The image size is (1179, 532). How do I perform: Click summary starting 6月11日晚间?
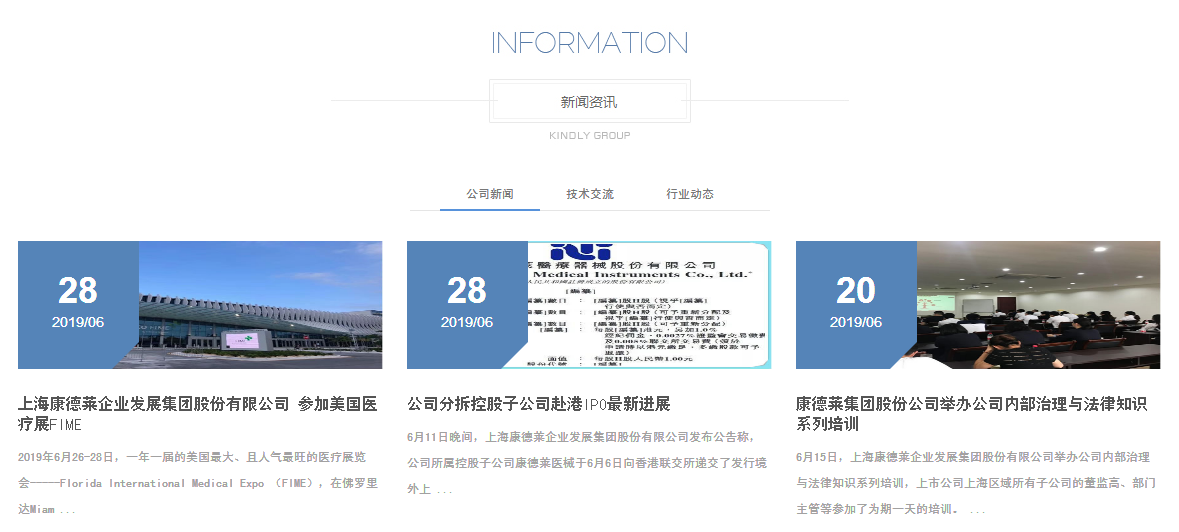[x=586, y=464]
